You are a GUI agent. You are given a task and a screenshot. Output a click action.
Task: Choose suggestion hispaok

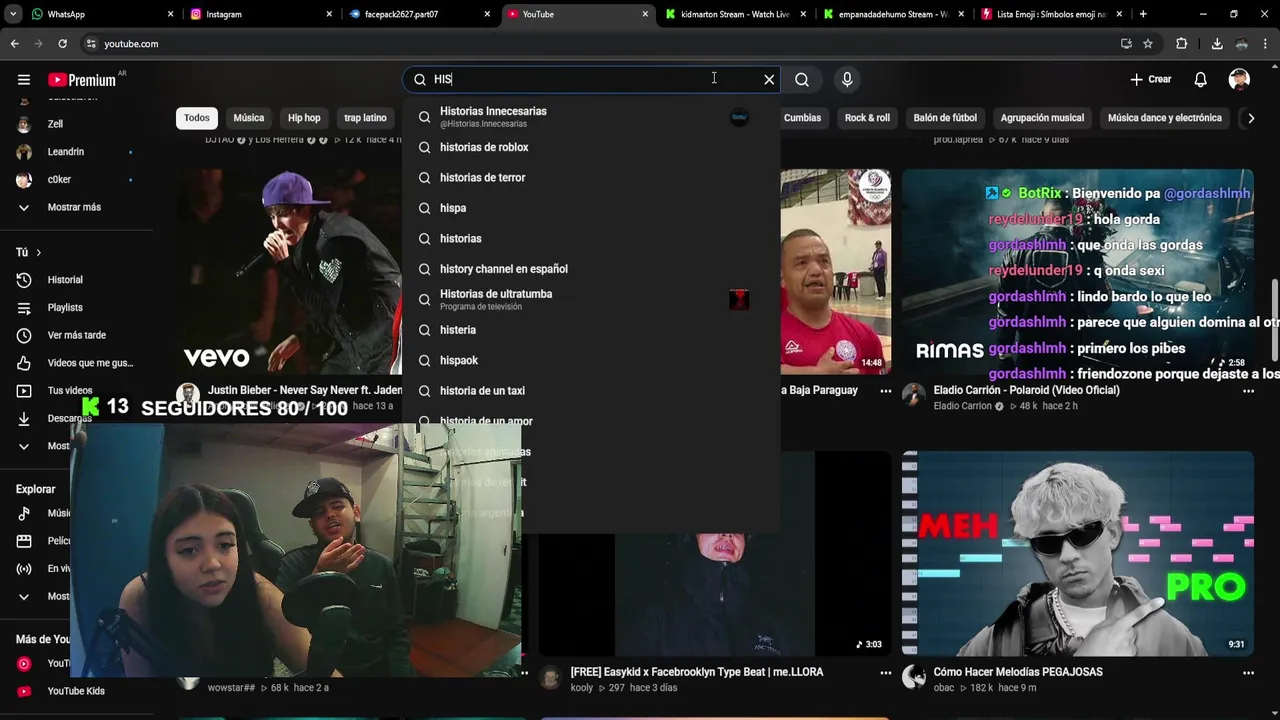pyautogui.click(x=591, y=360)
